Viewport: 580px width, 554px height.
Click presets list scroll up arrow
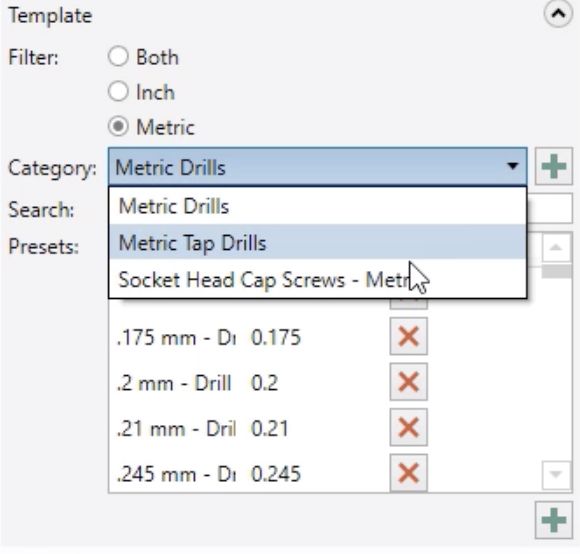[x=556, y=248]
